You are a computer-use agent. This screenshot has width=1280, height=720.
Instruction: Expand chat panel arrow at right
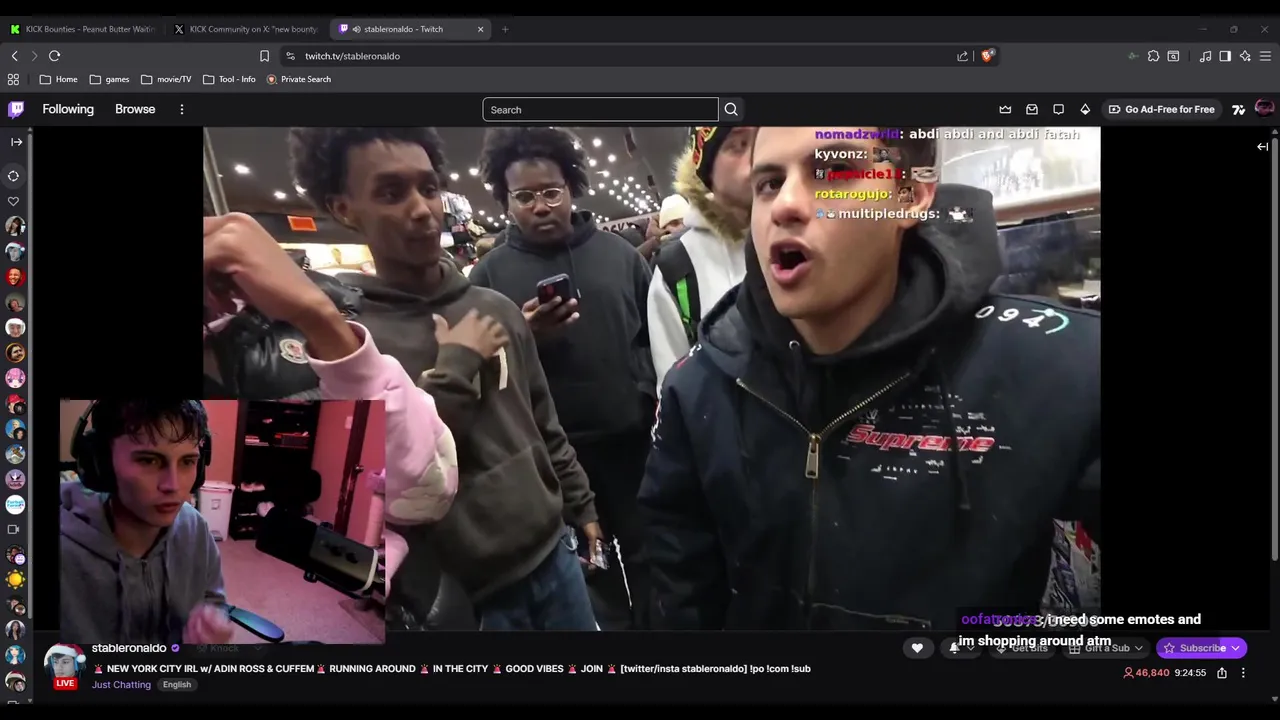[x=1262, y=147]
